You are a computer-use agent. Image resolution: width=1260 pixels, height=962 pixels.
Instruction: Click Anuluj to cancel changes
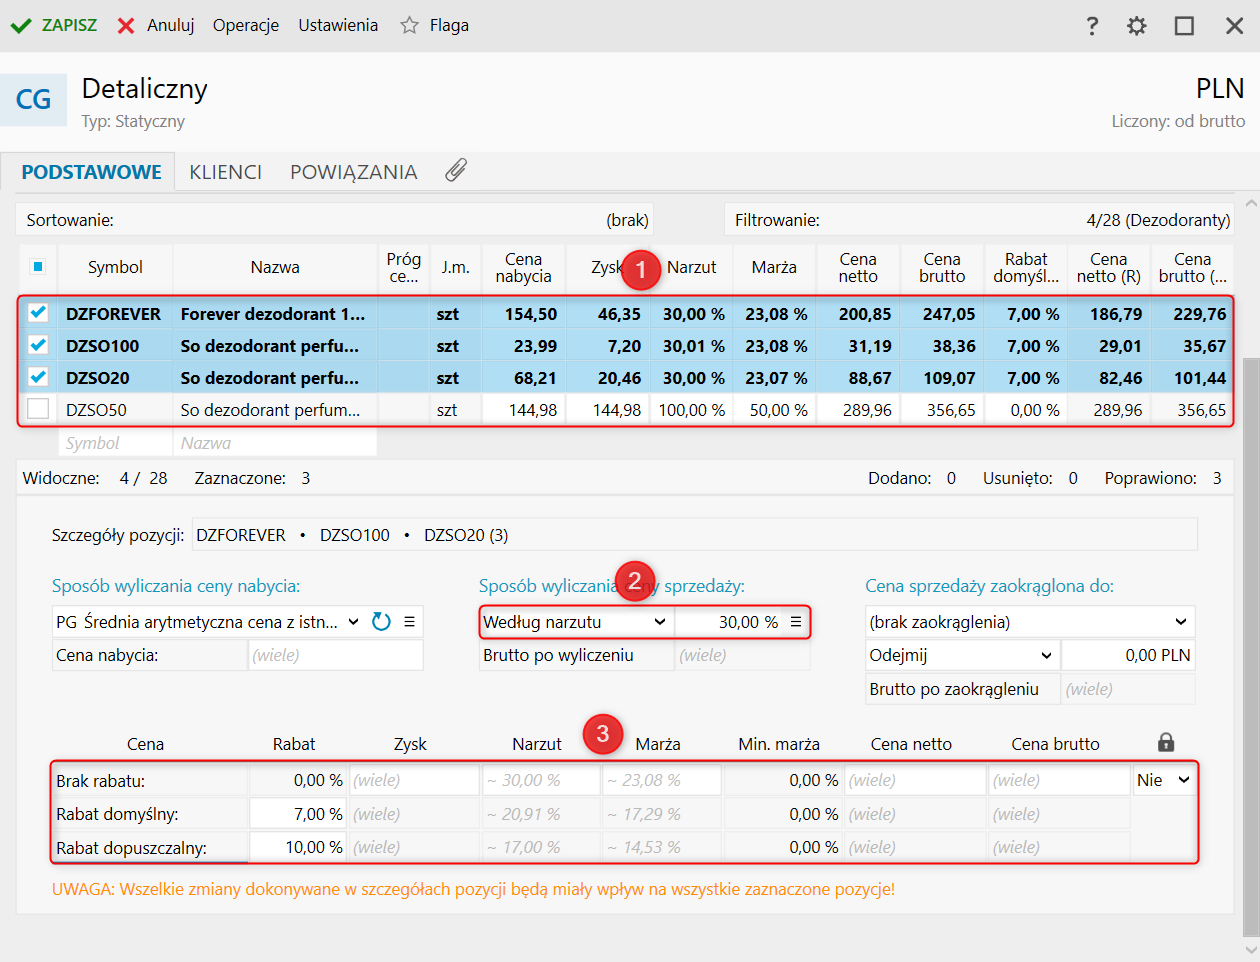point(156,26)
